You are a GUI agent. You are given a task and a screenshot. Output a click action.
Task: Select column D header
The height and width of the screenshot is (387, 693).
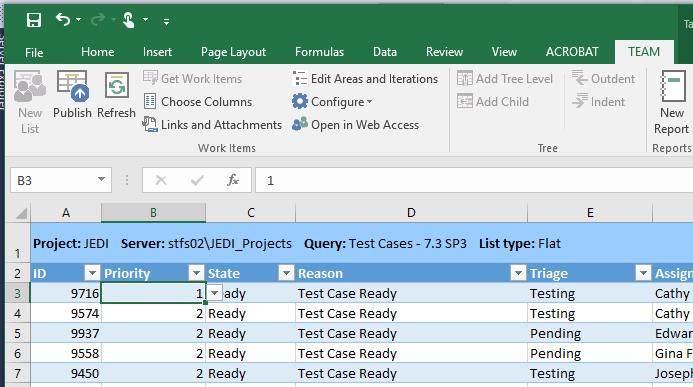(x=411, y=213)
